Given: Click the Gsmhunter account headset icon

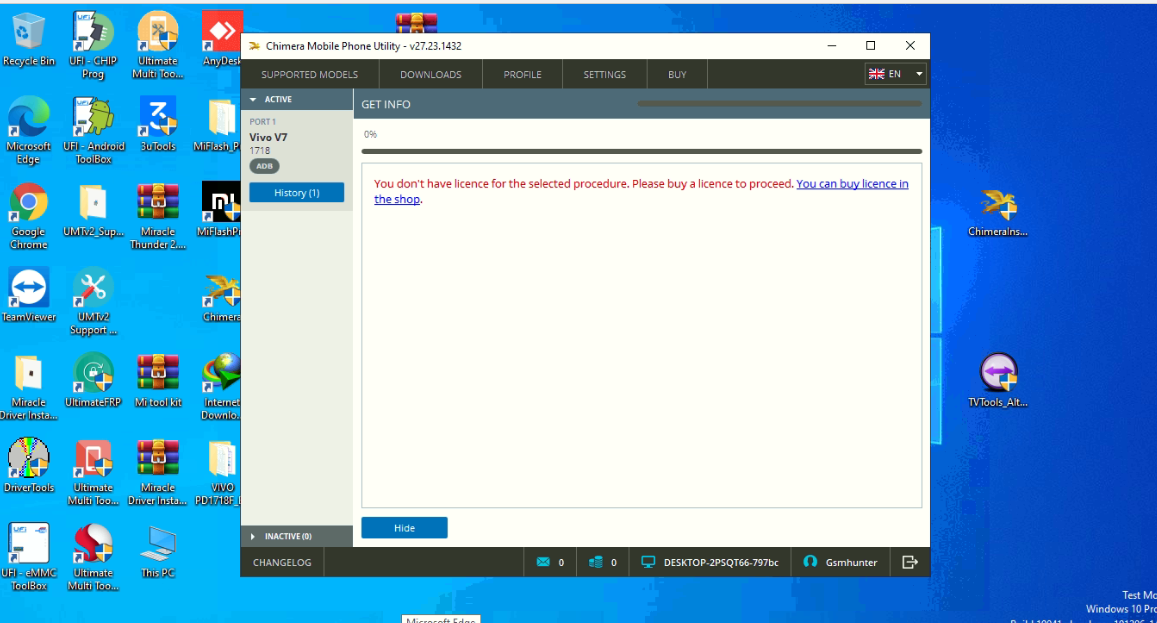Looking at the screenshot, I should [810, 562].
